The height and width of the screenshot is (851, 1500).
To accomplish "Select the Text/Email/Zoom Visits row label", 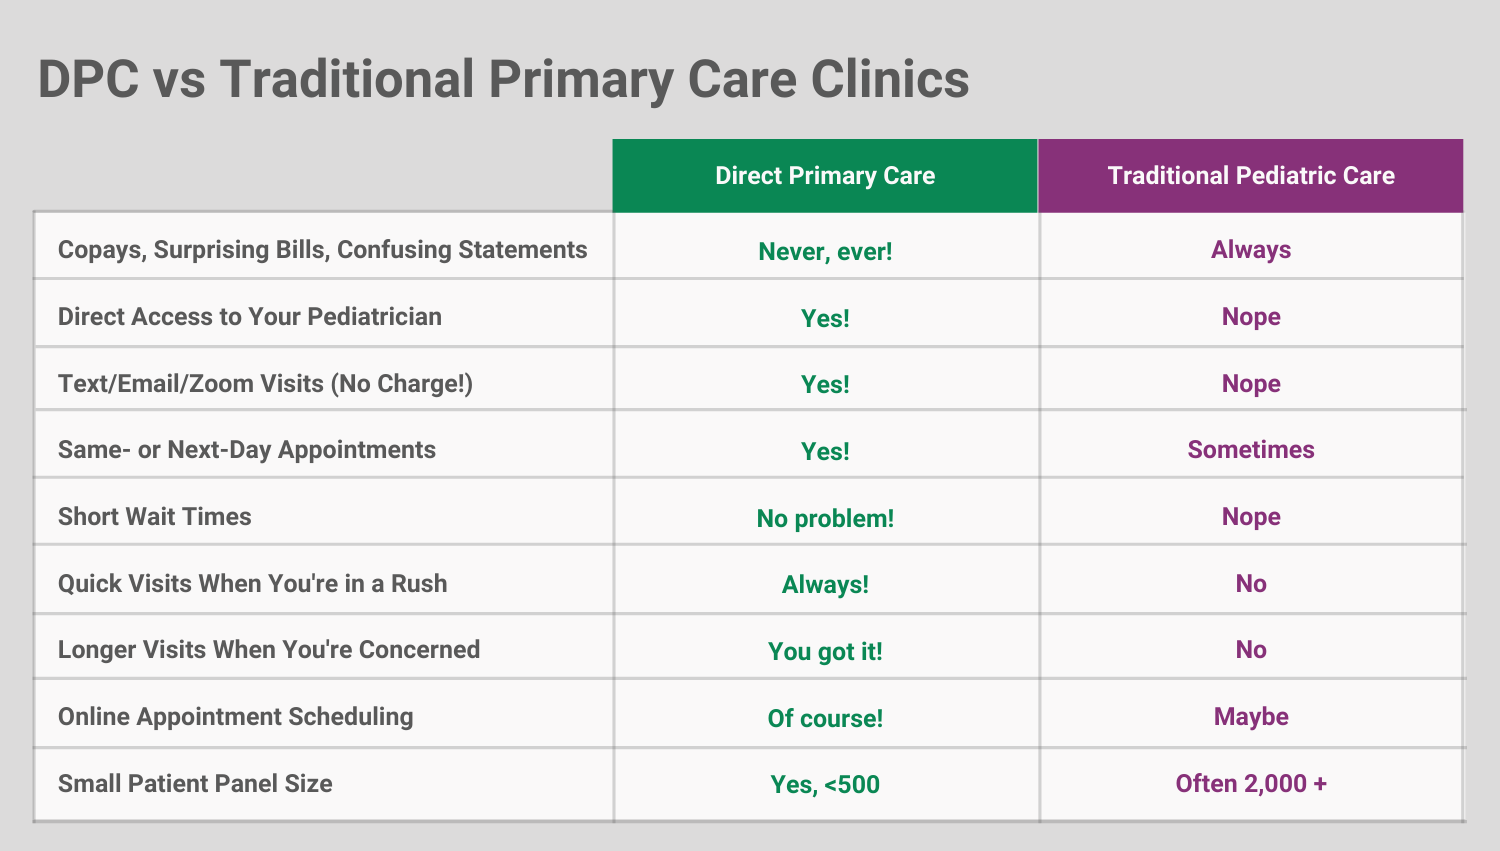I will (x=265, y=384).
